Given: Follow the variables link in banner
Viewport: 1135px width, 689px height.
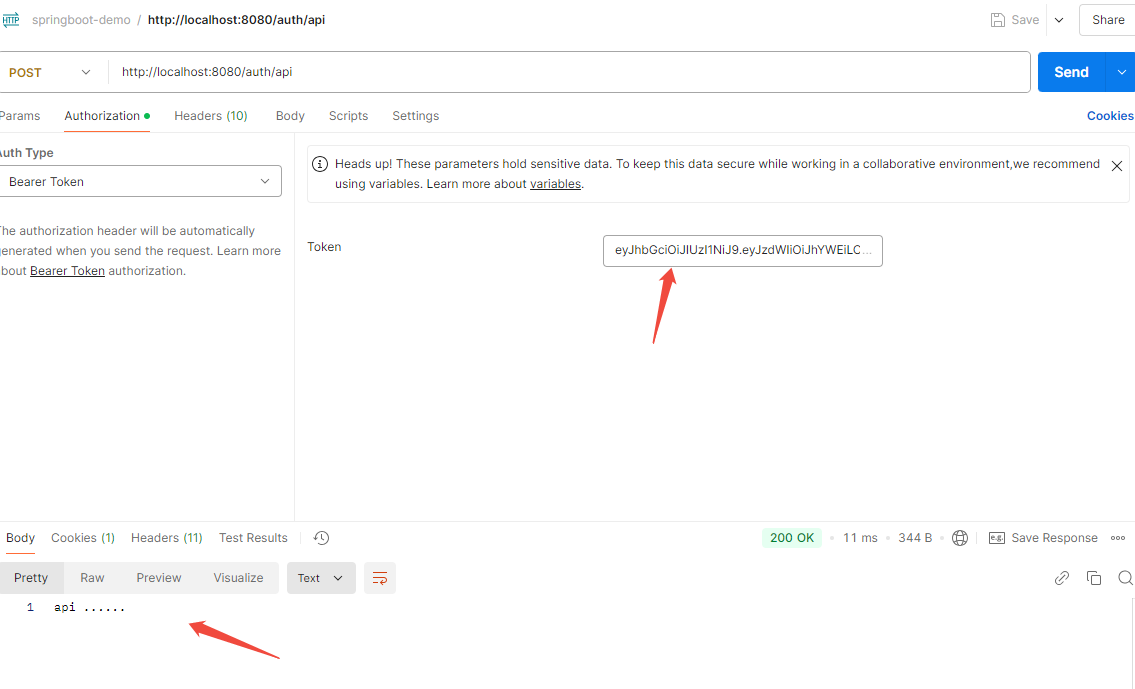Looking at the screenshot, I should click(555, 184).
